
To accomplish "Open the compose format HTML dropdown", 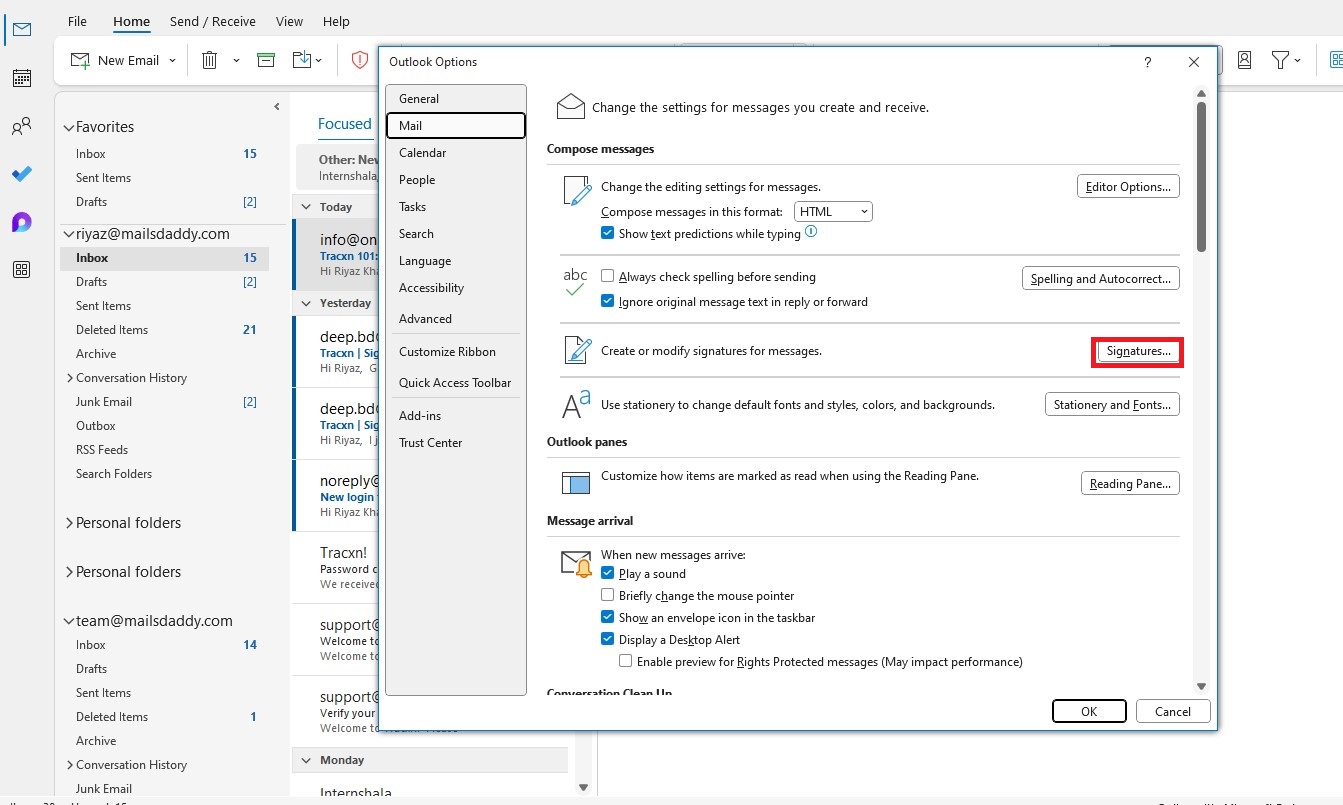I will click(833, 212).
